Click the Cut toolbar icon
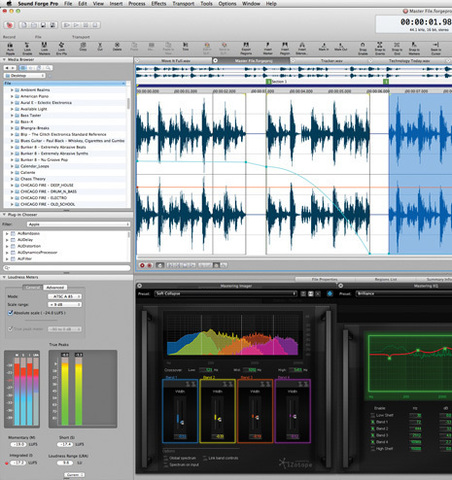This screenshot has height=480, width=452. pyautogui.click(x=100, y=47)
